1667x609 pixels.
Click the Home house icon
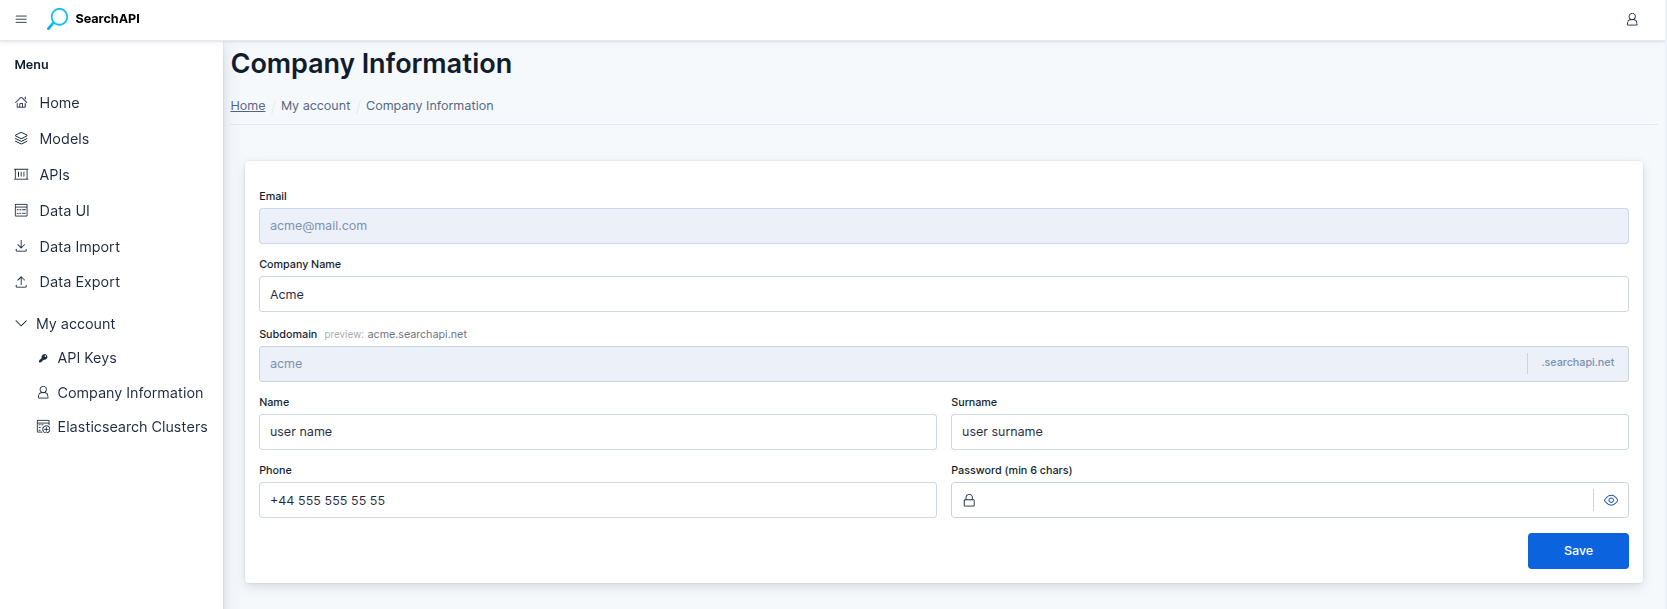tap(21, 103)
